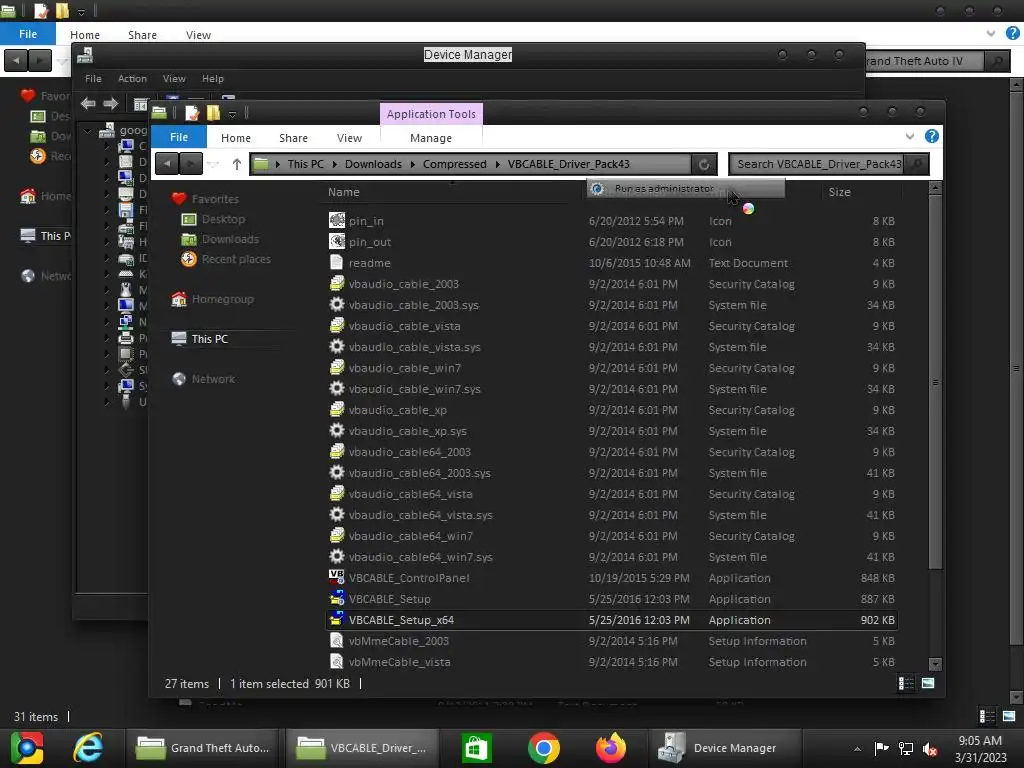This screenshot has height=768, width=1024.
Task: Open the Microsoft Store taskbar icon
Action: [x=477, y=748]
